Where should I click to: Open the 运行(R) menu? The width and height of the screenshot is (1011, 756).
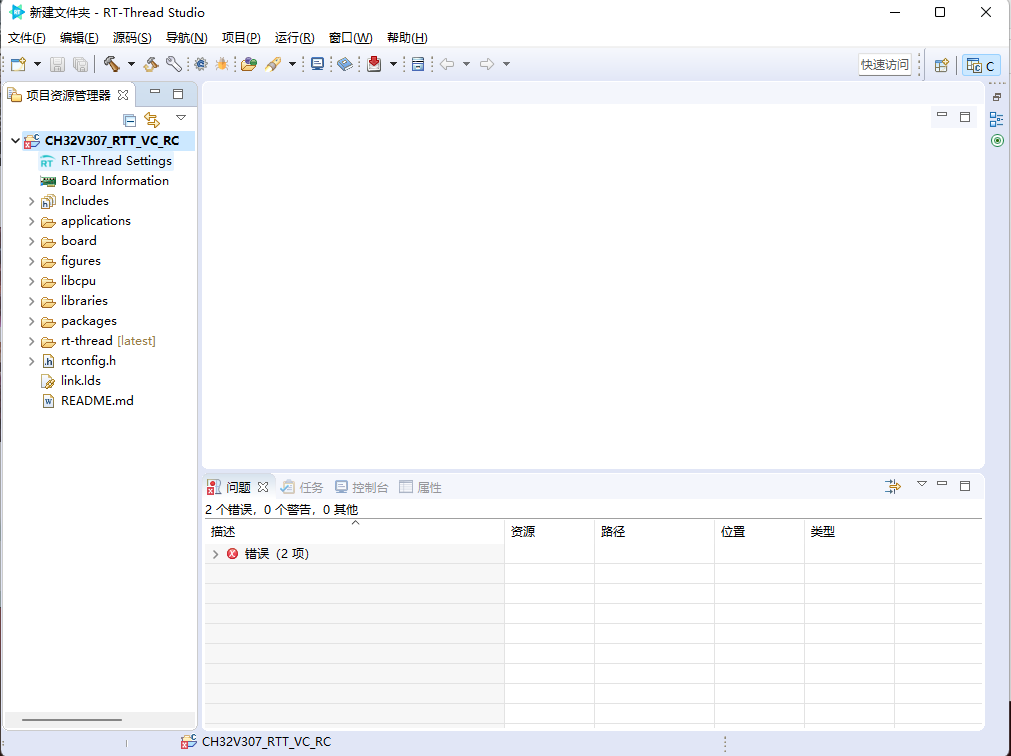294,38
